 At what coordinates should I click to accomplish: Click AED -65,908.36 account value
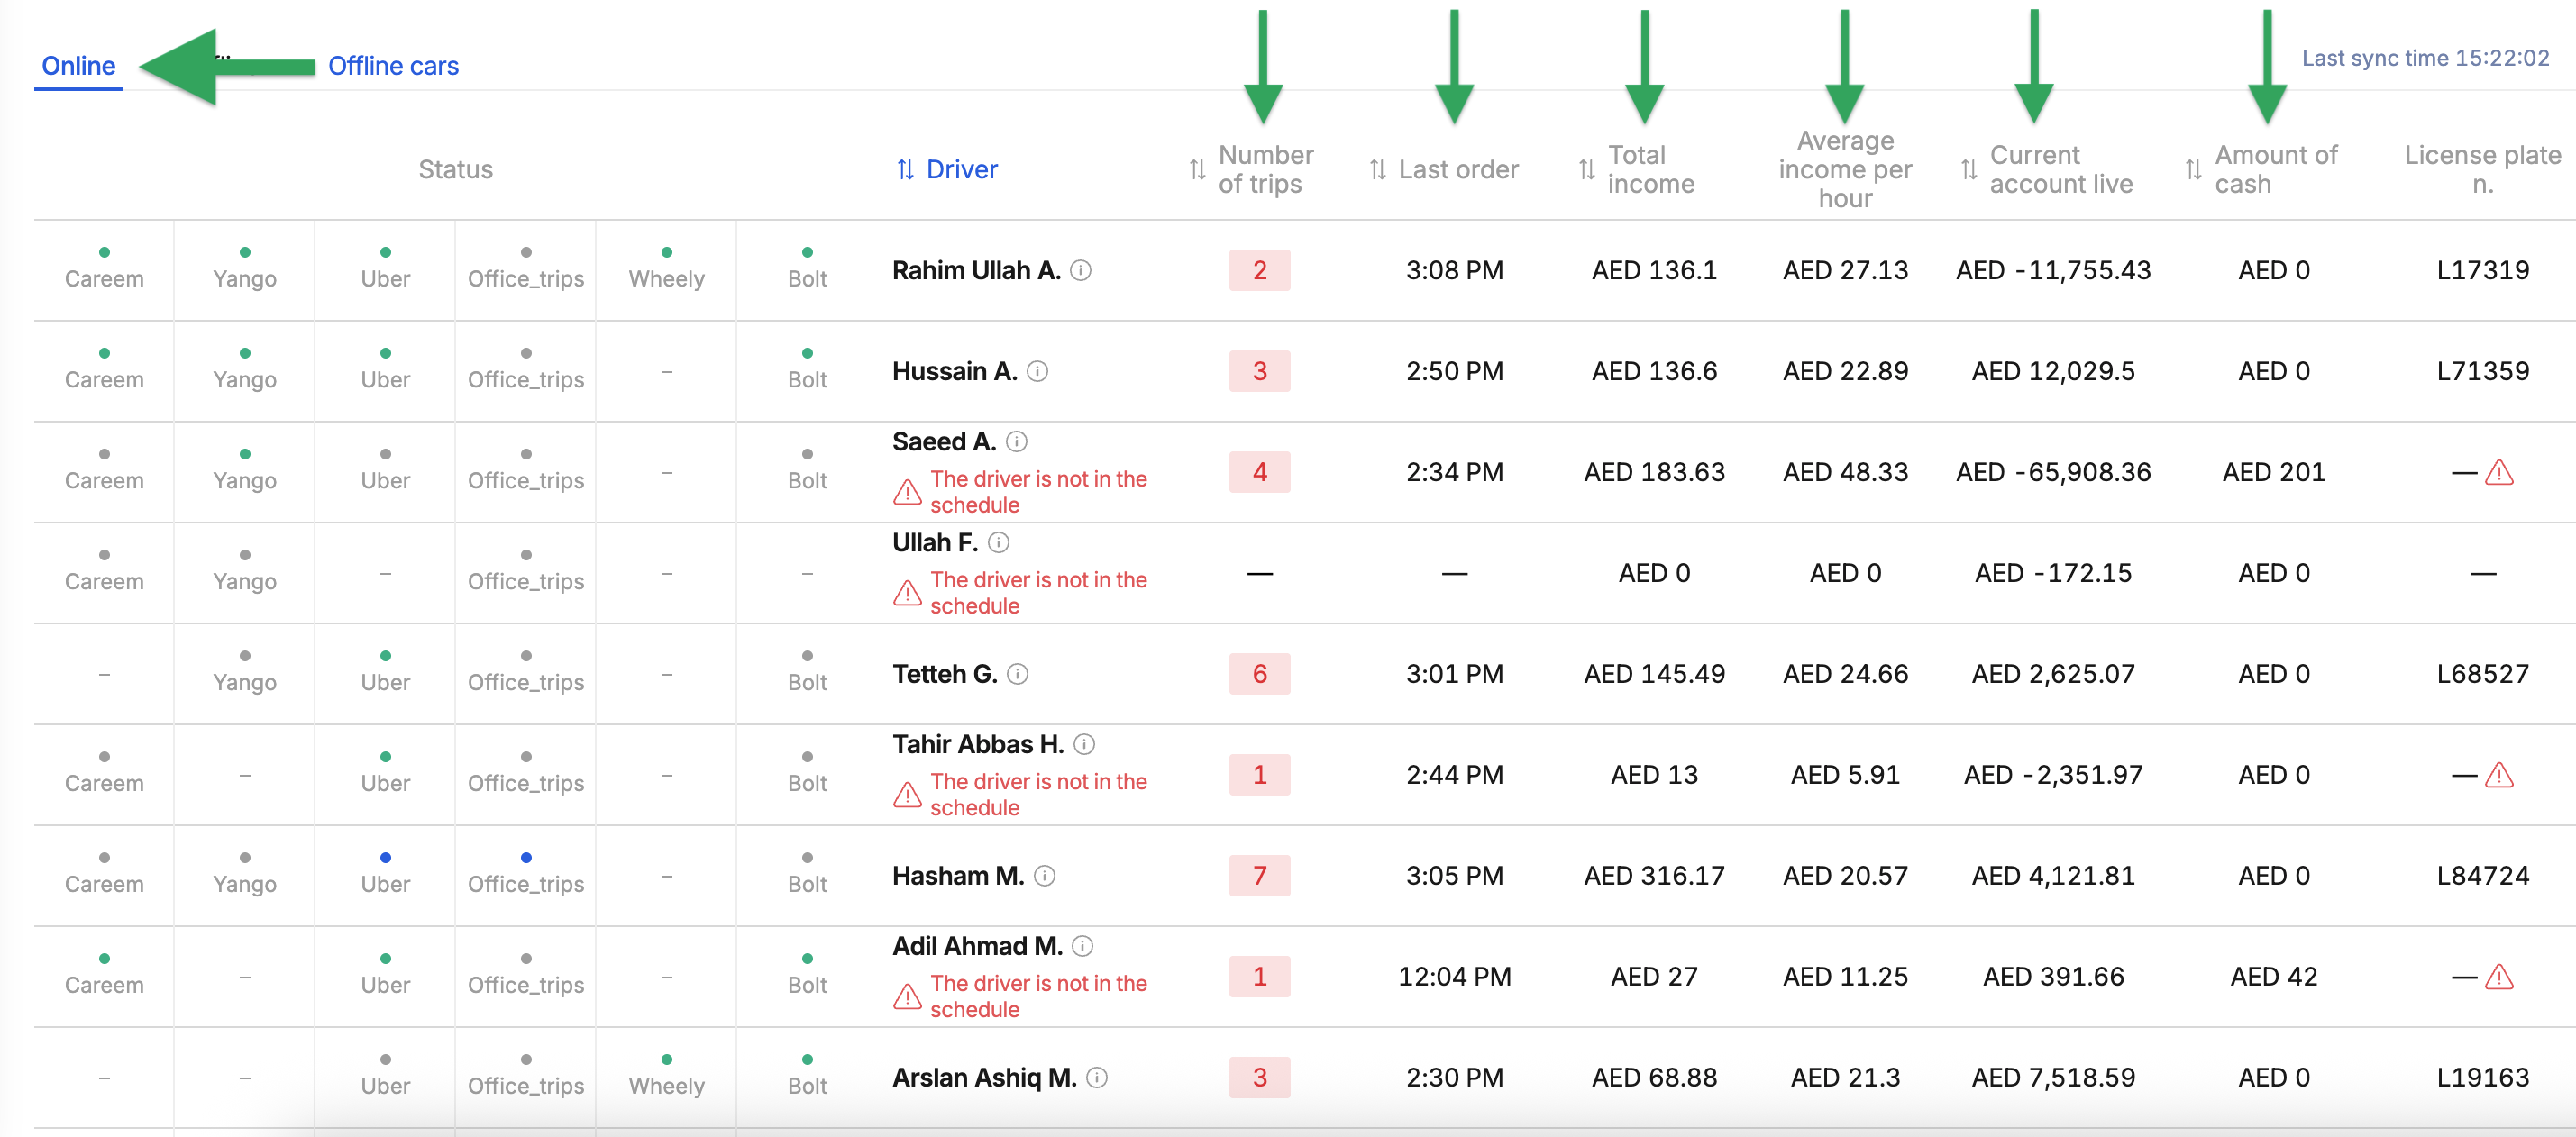(2053, 472)
